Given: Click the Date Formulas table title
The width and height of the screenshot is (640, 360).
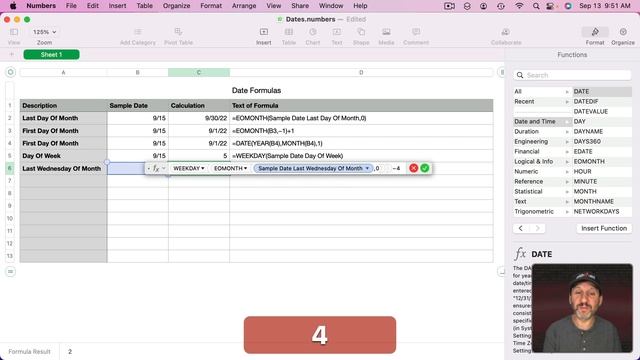Looking at the screenshot, I should point(256,90).
